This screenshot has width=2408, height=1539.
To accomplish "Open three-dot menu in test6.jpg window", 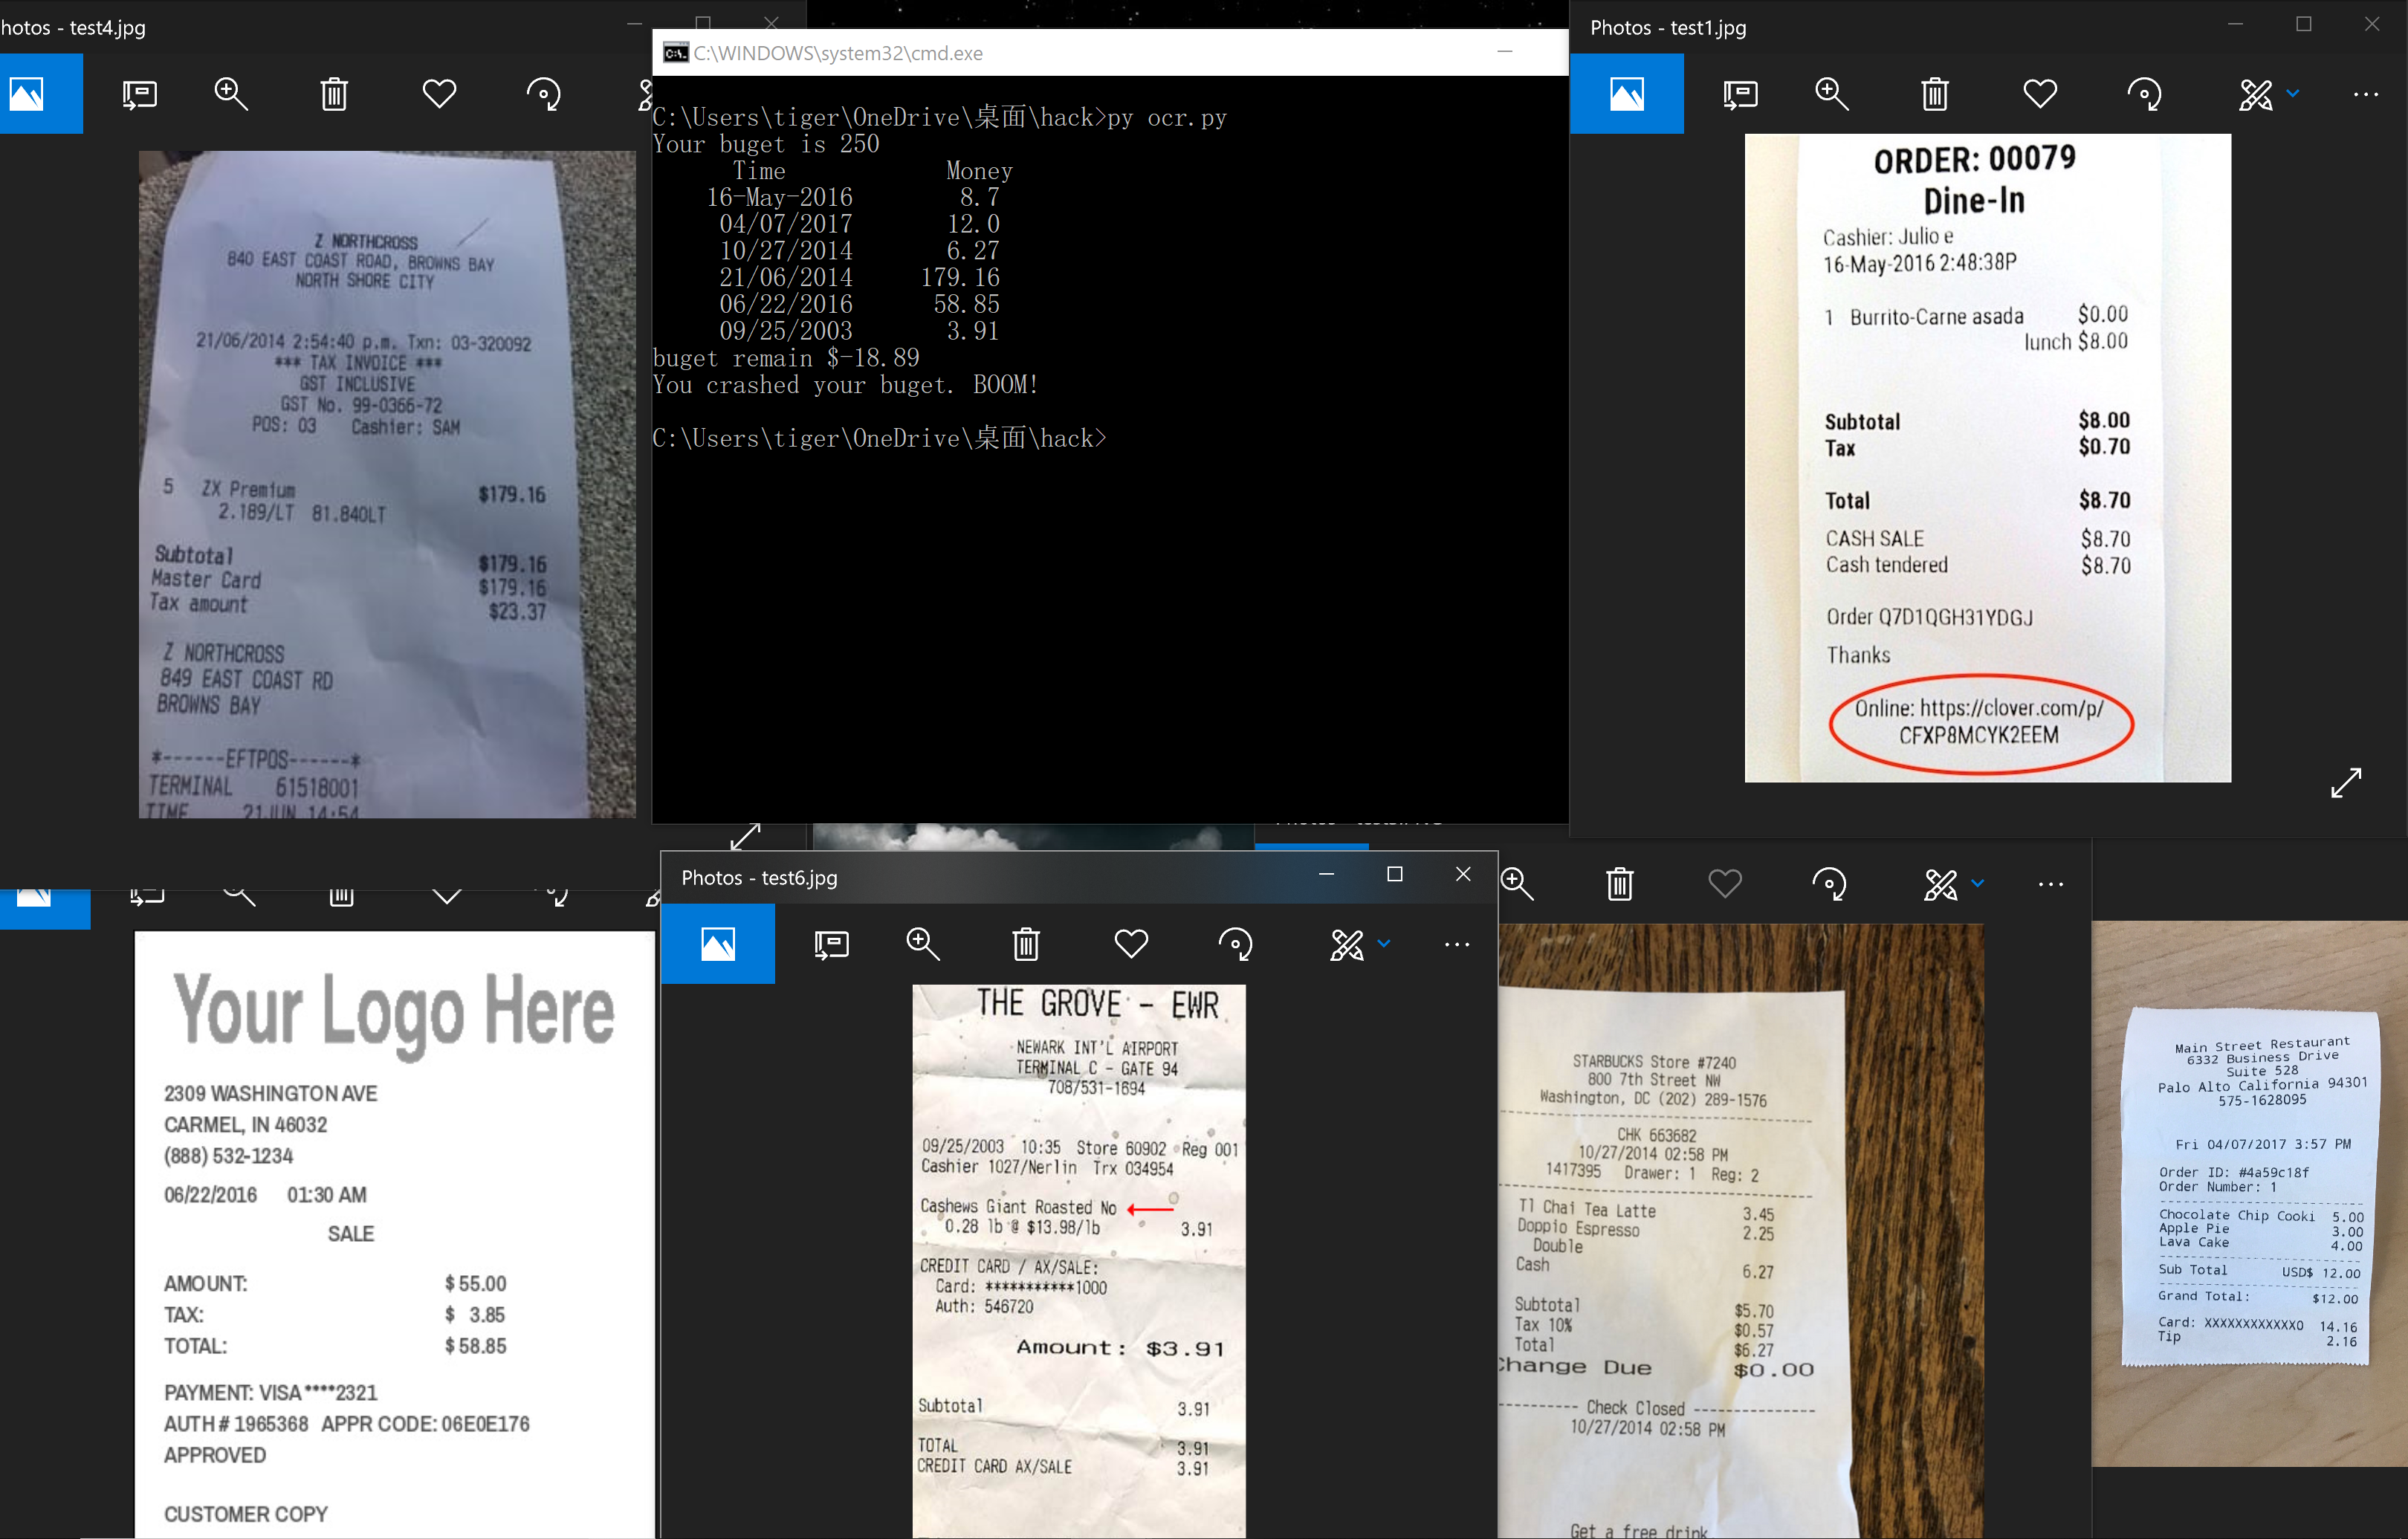I will point(1457,944).
